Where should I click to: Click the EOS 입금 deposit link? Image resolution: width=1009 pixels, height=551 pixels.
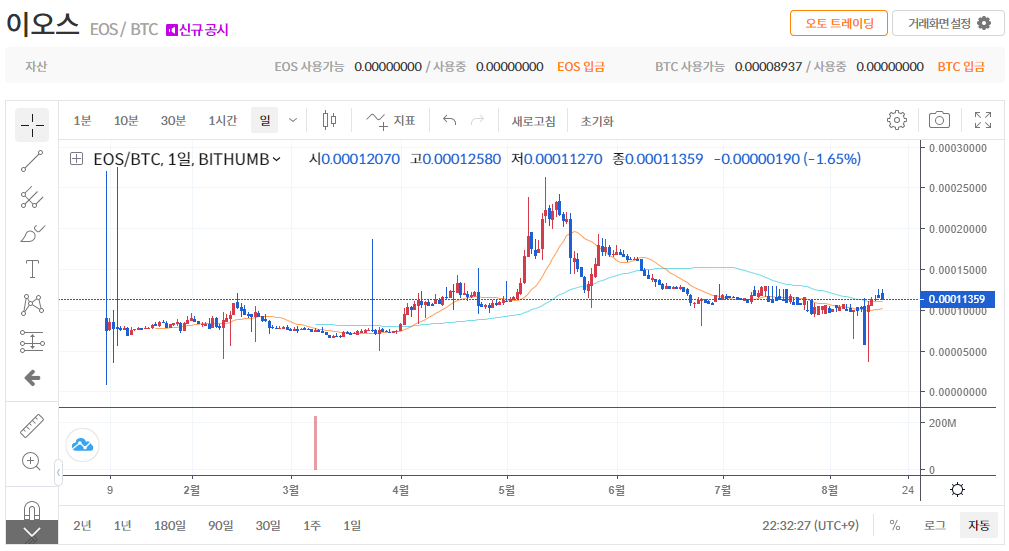(x=580, y=66)
